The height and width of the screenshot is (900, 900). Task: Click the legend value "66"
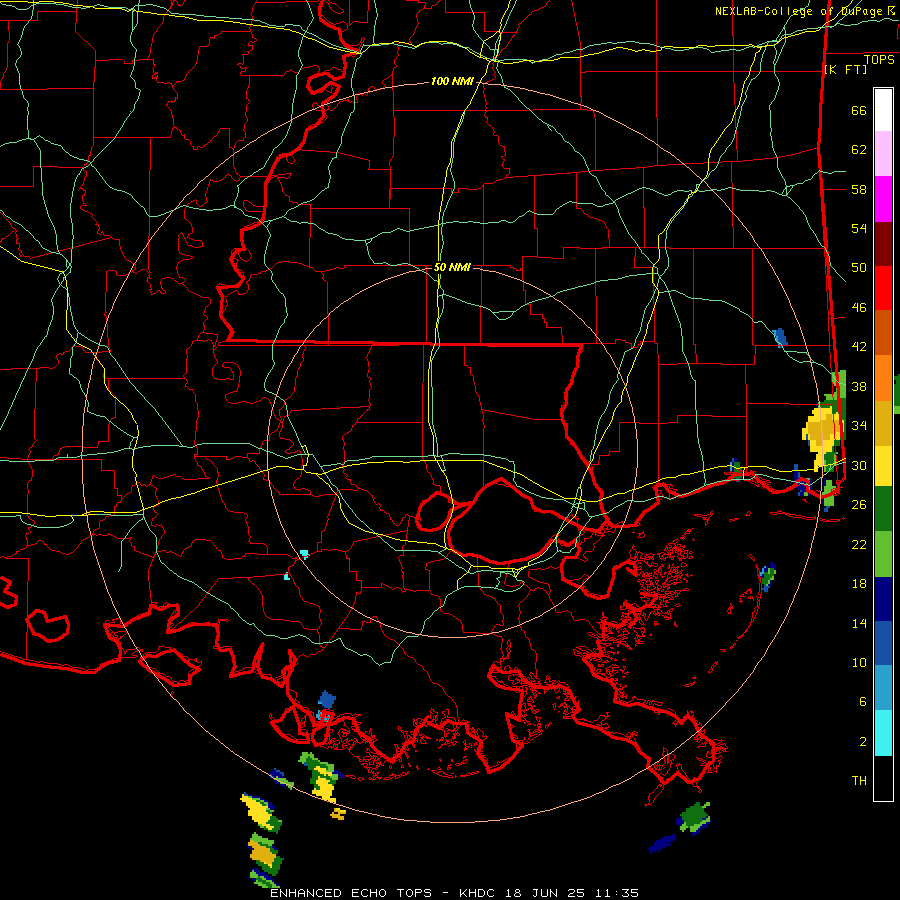[859, 110]
